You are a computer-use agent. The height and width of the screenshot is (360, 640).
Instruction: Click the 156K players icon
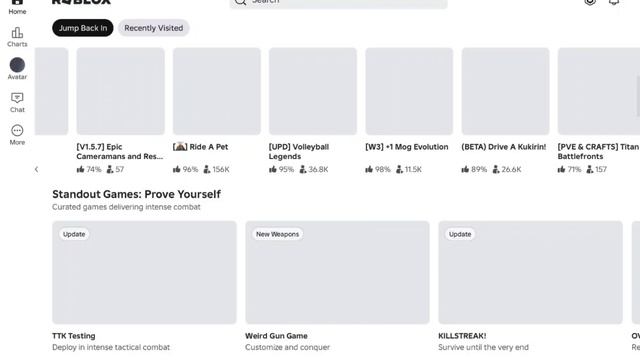point(207,169)
